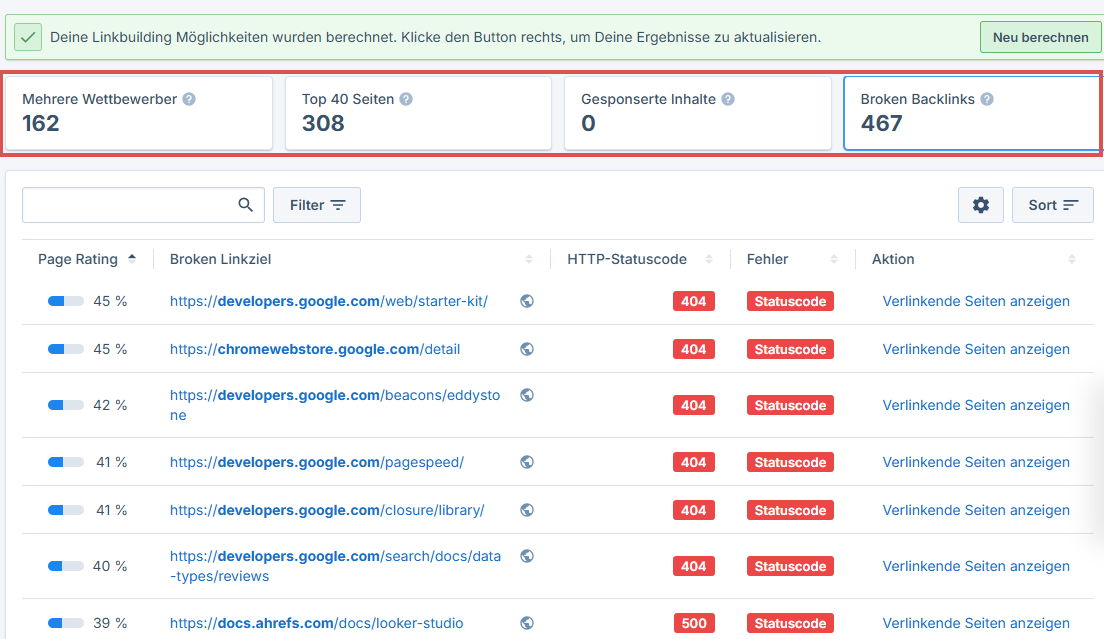Sort by Fehler column arrows
Screen dimensions: 1104x639
[834, 259]
